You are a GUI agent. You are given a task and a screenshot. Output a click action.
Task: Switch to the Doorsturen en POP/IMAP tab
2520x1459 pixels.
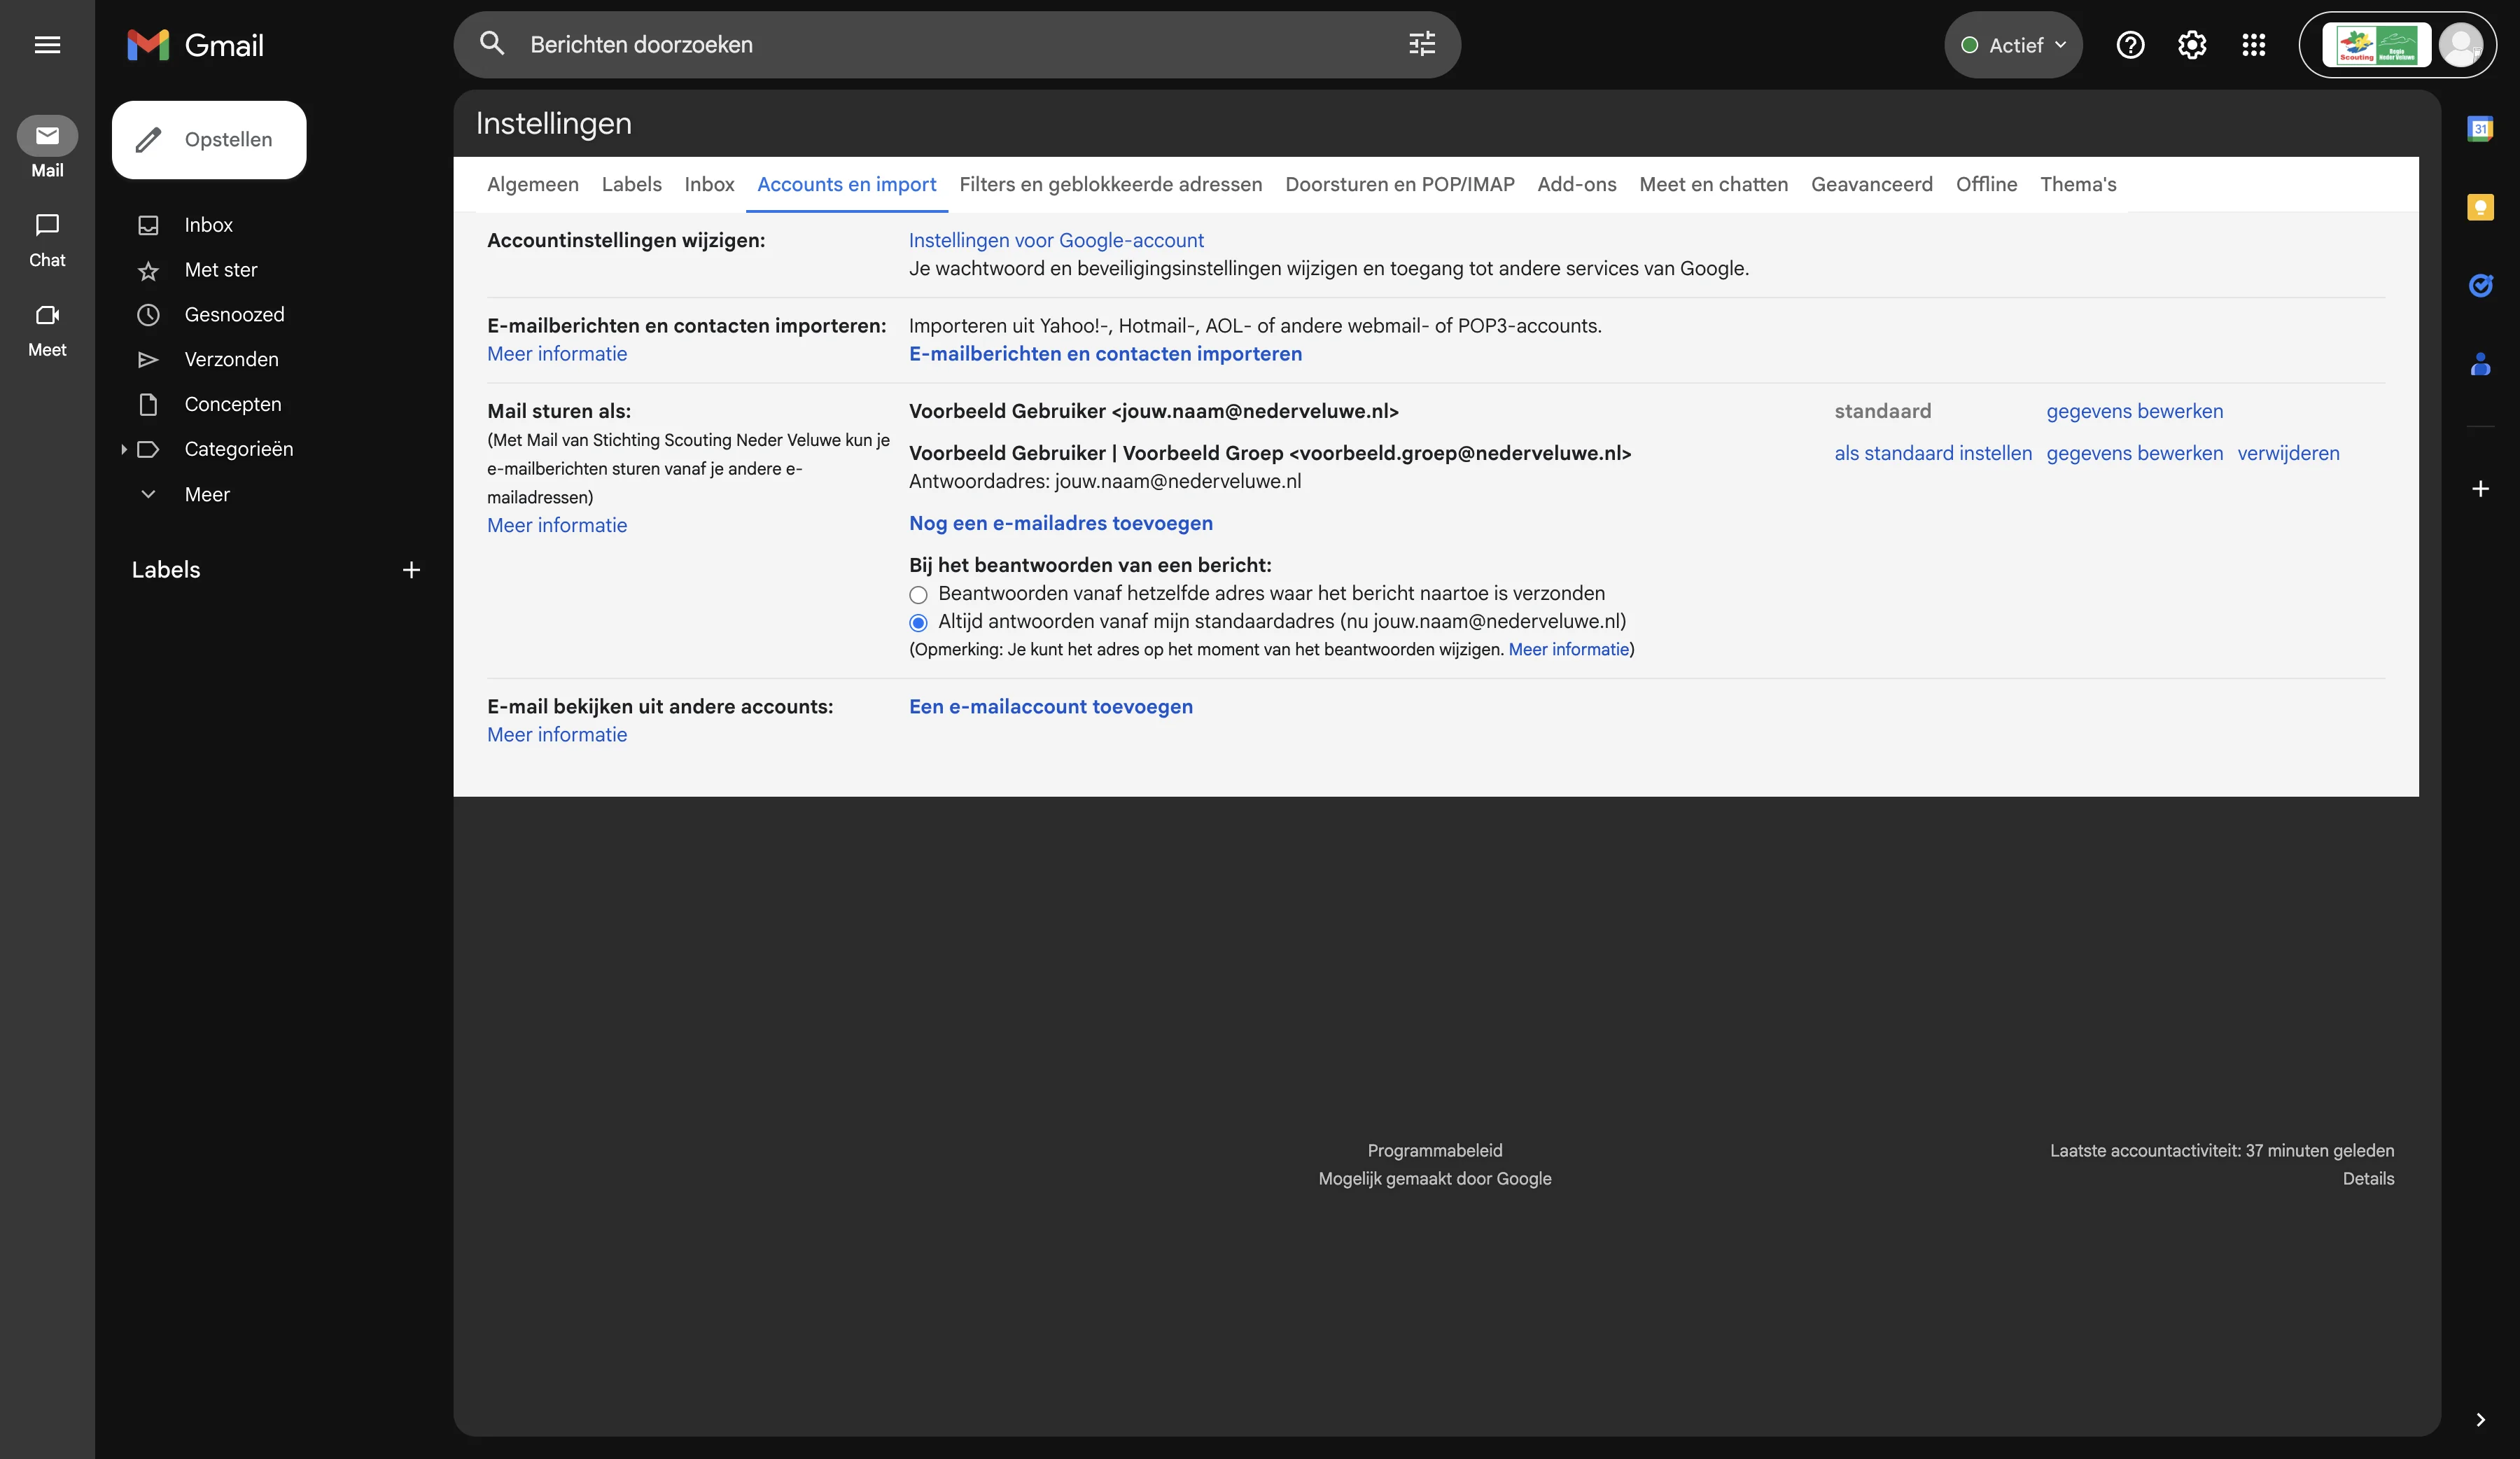pos(1399,184)
